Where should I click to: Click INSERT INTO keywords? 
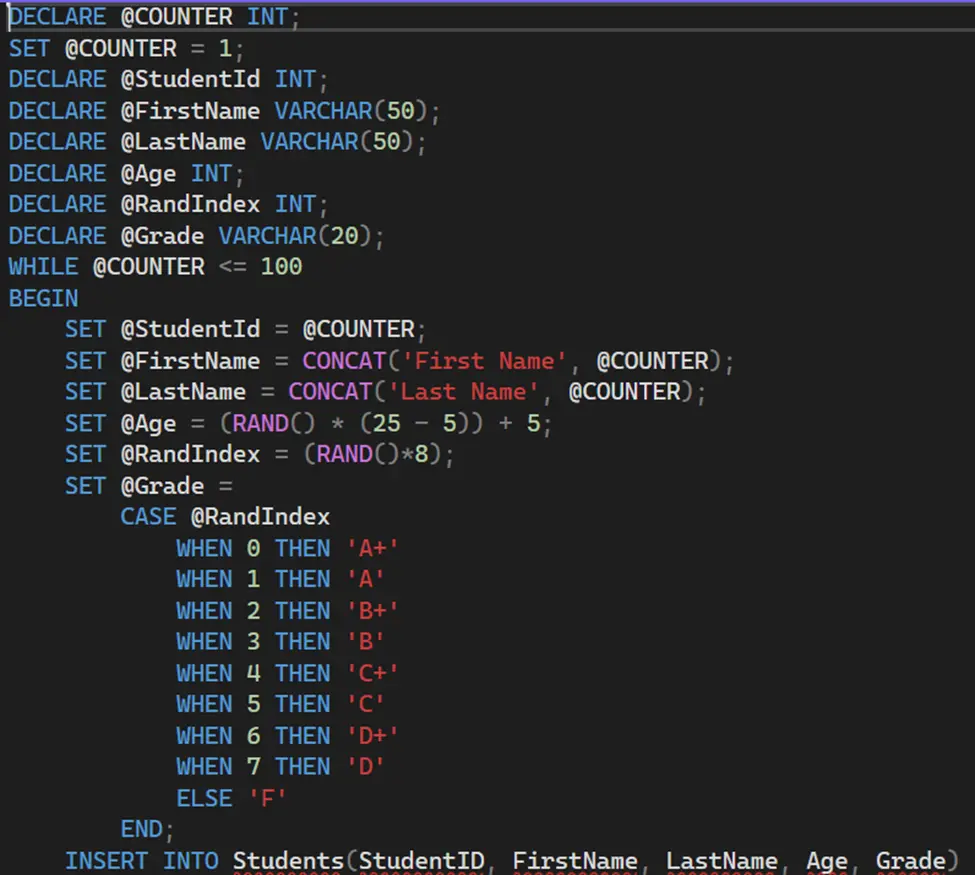tap(142, 861)
